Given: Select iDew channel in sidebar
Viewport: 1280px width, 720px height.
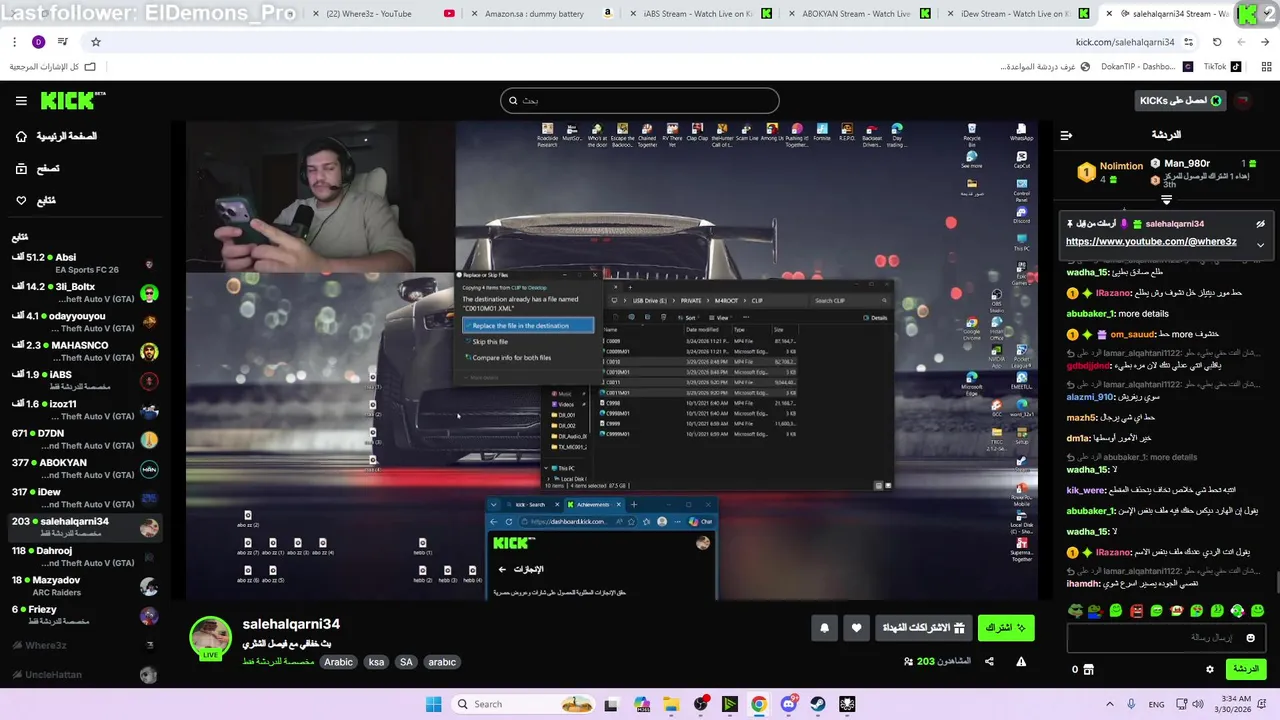Looking at the screenshot, I should 85,498.
